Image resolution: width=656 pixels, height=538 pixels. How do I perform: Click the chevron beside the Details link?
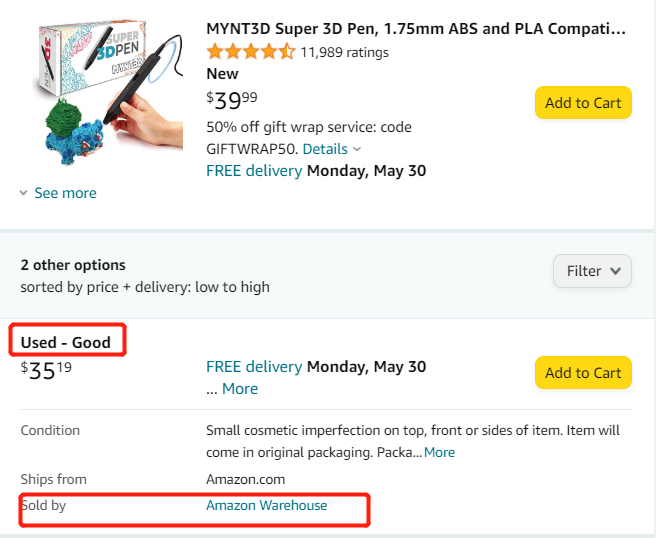pos(357,149)
